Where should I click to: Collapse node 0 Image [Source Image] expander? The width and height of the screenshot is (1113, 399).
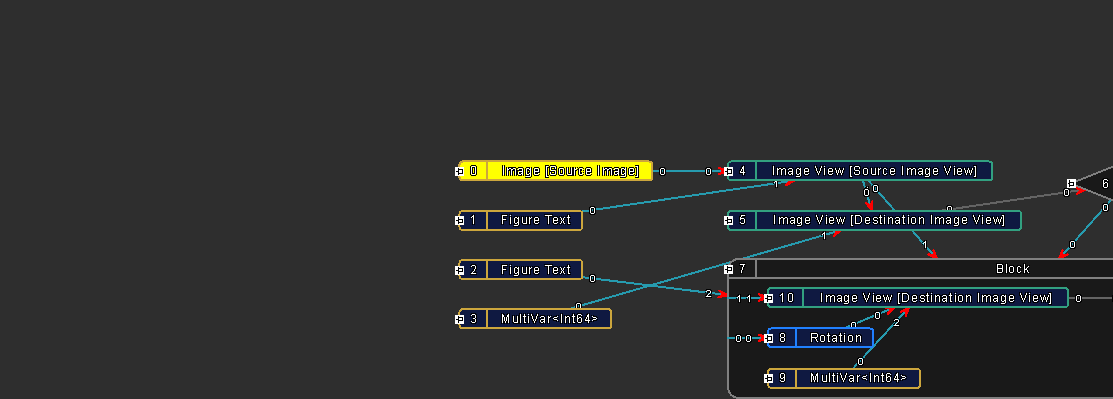[x=459, y=171]
